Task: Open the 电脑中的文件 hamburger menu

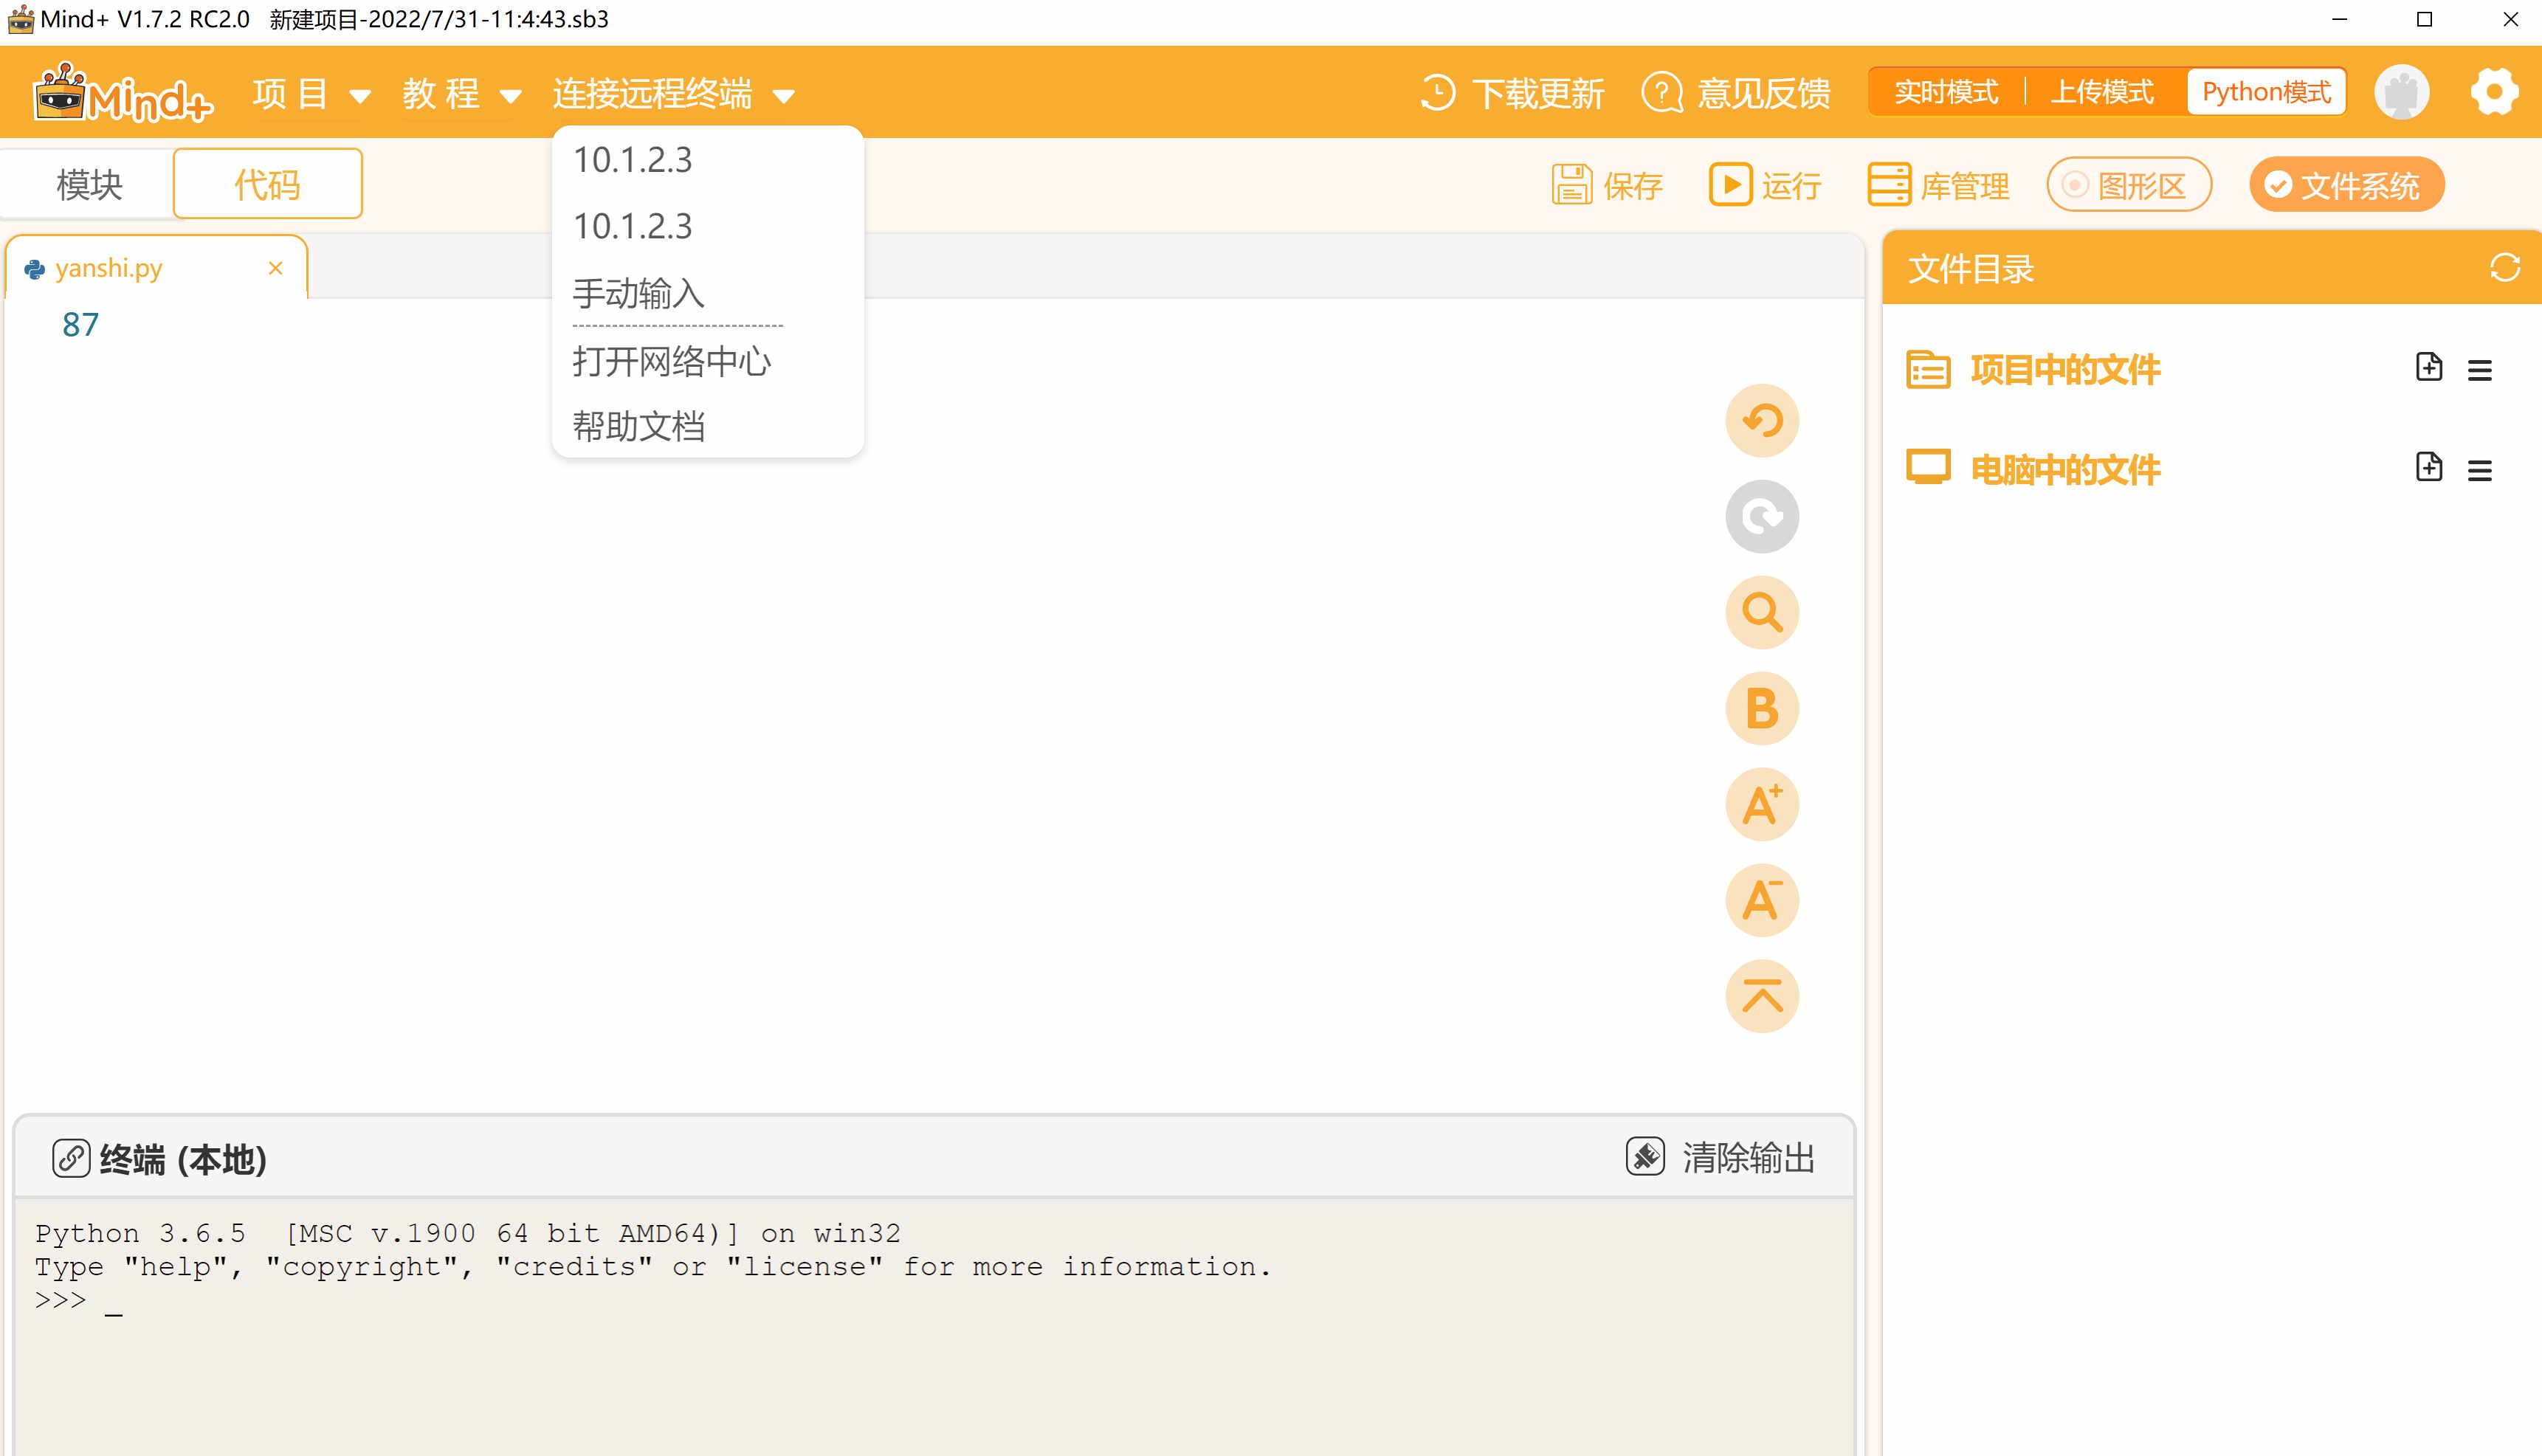Action: [x=2479, y=470]
